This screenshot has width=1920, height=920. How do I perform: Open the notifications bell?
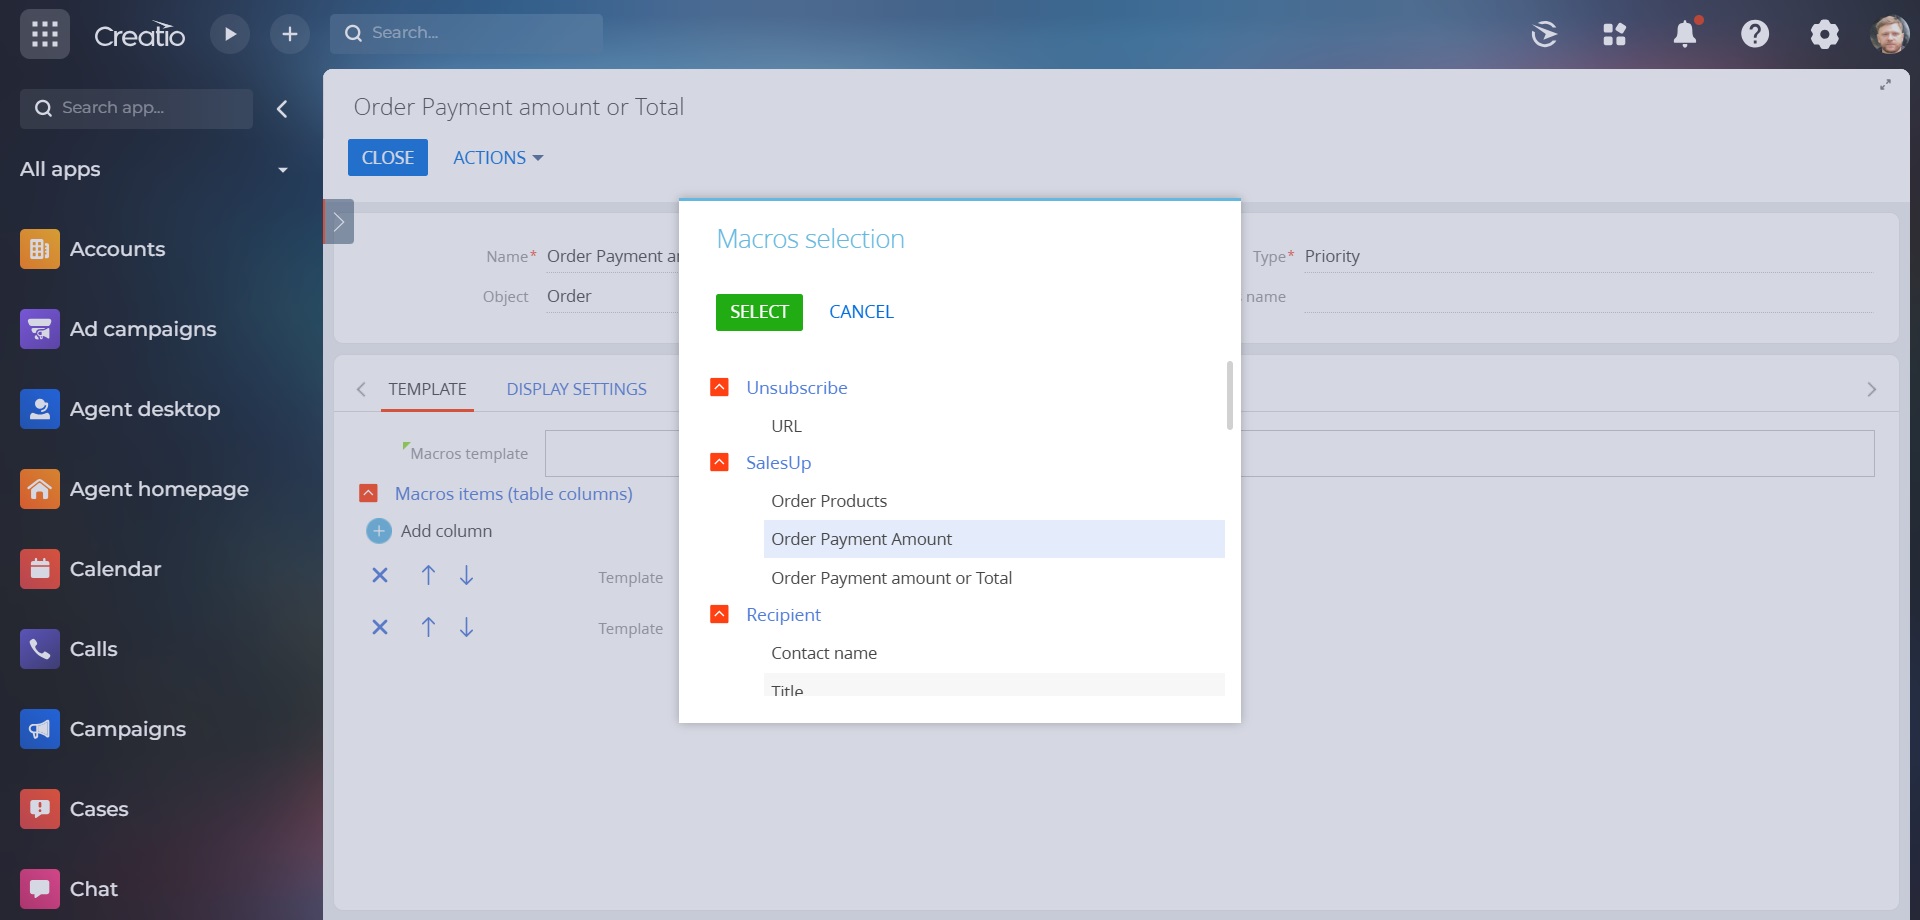tap(1685, 33)
